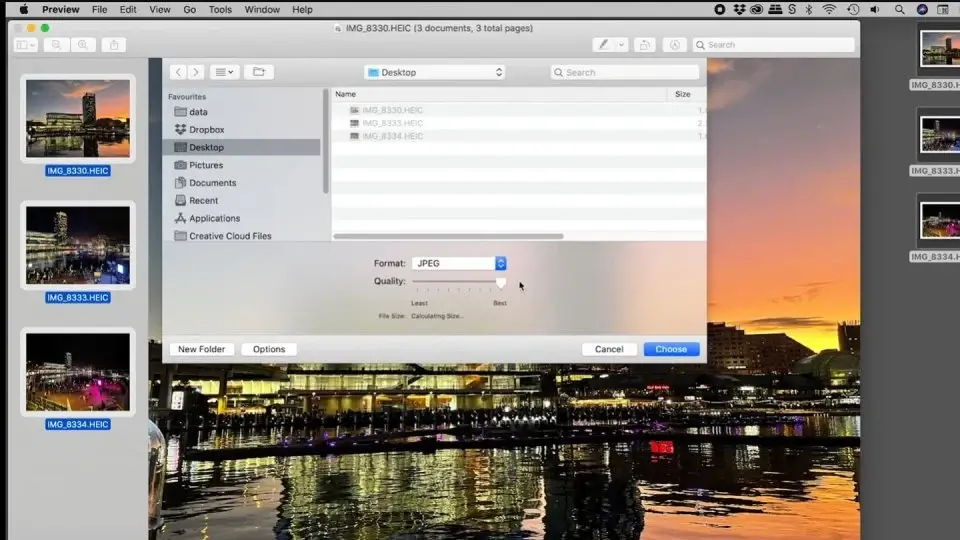
Task: Click the Zoom Out magnifier icon
Action: [x=56, y=45]
